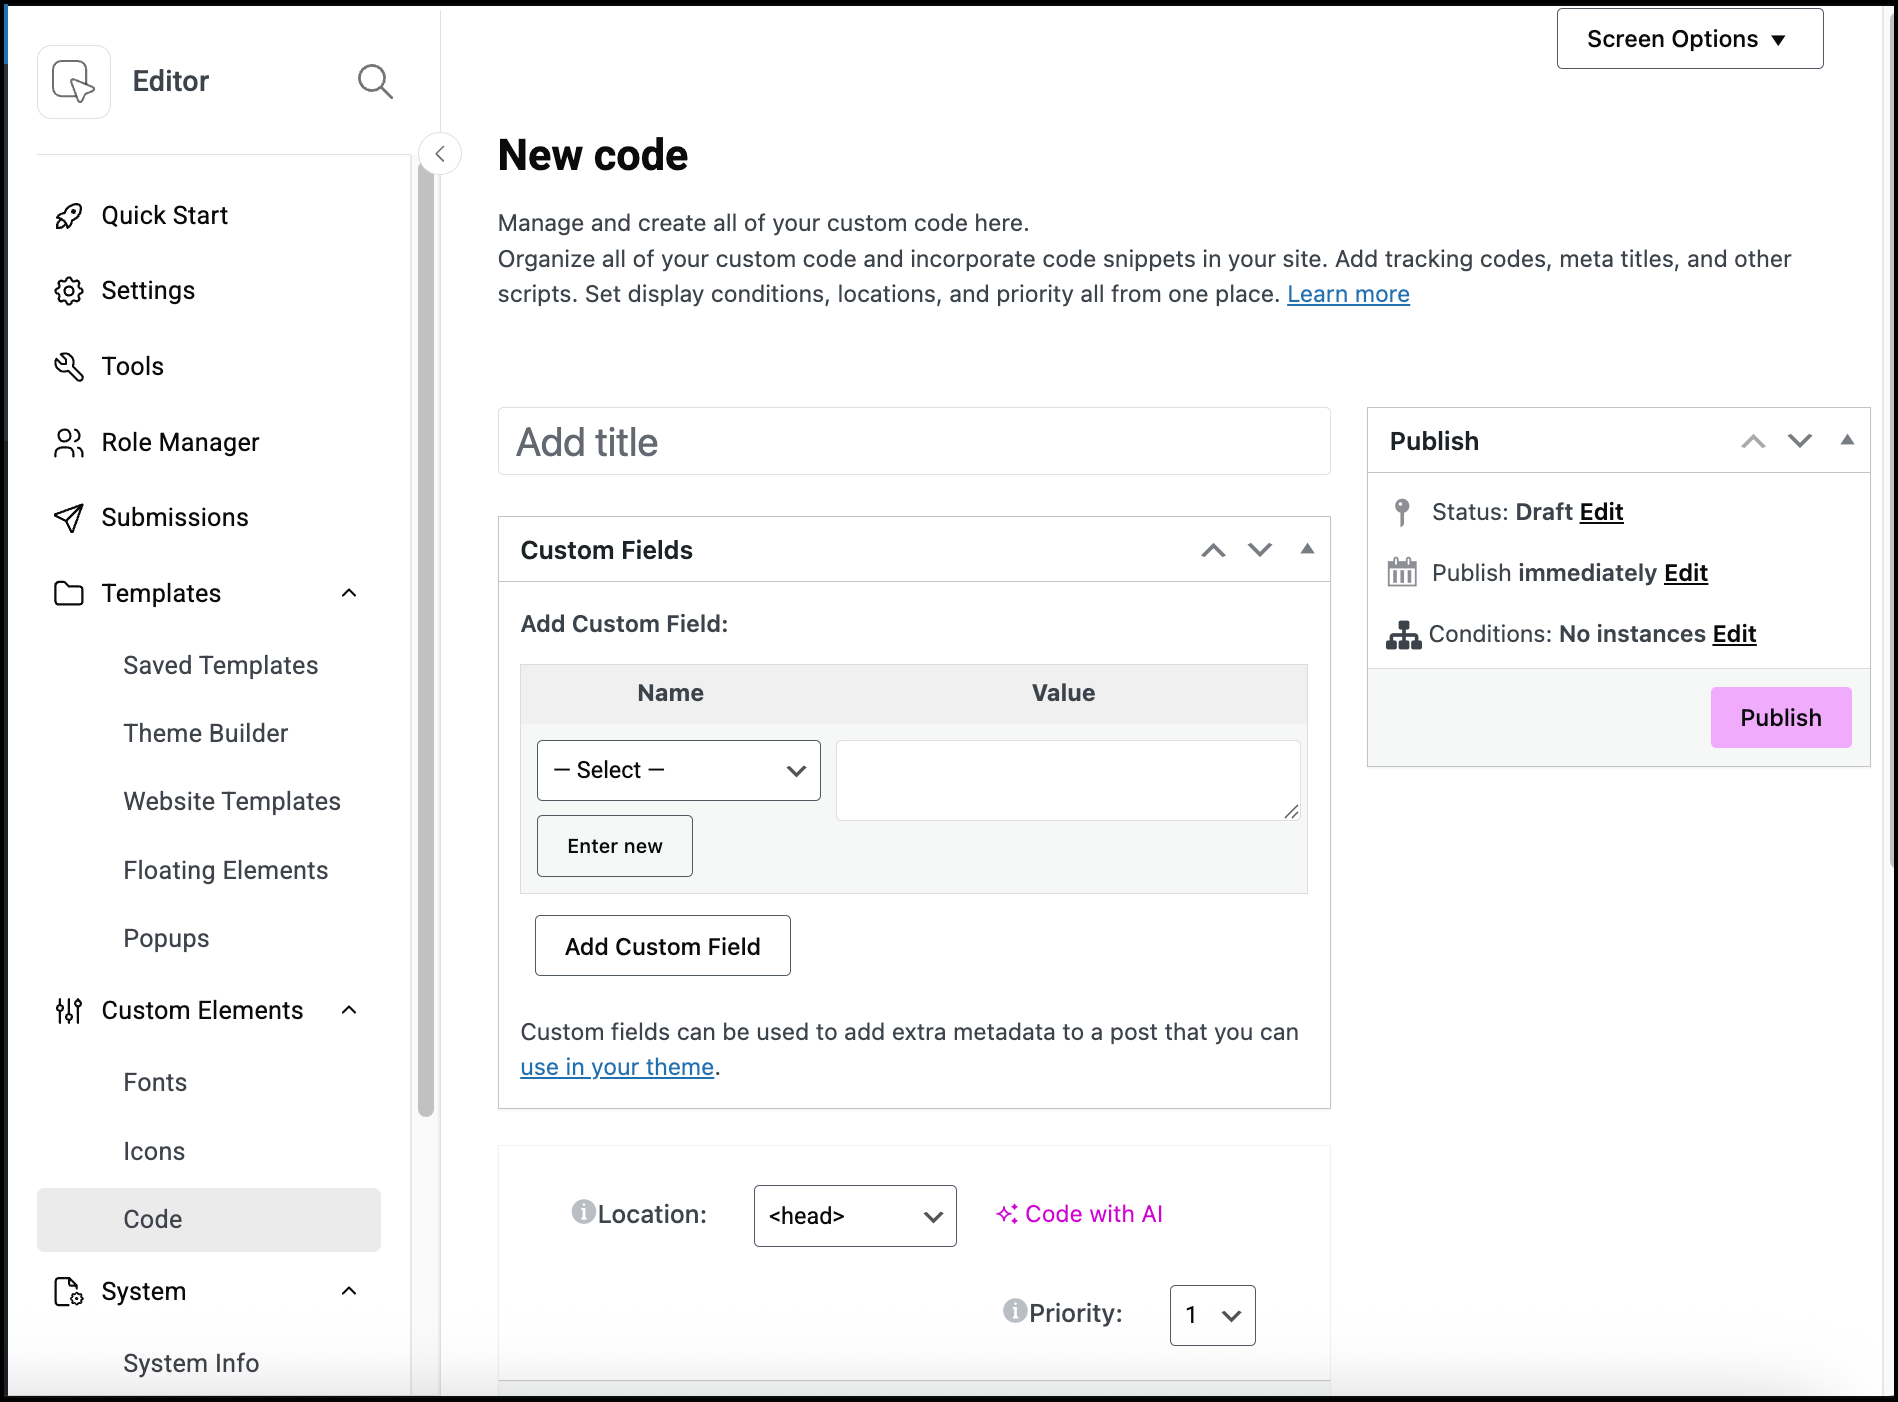
Task: Open the Priority dropdown
Action: coord(1212,1315)
